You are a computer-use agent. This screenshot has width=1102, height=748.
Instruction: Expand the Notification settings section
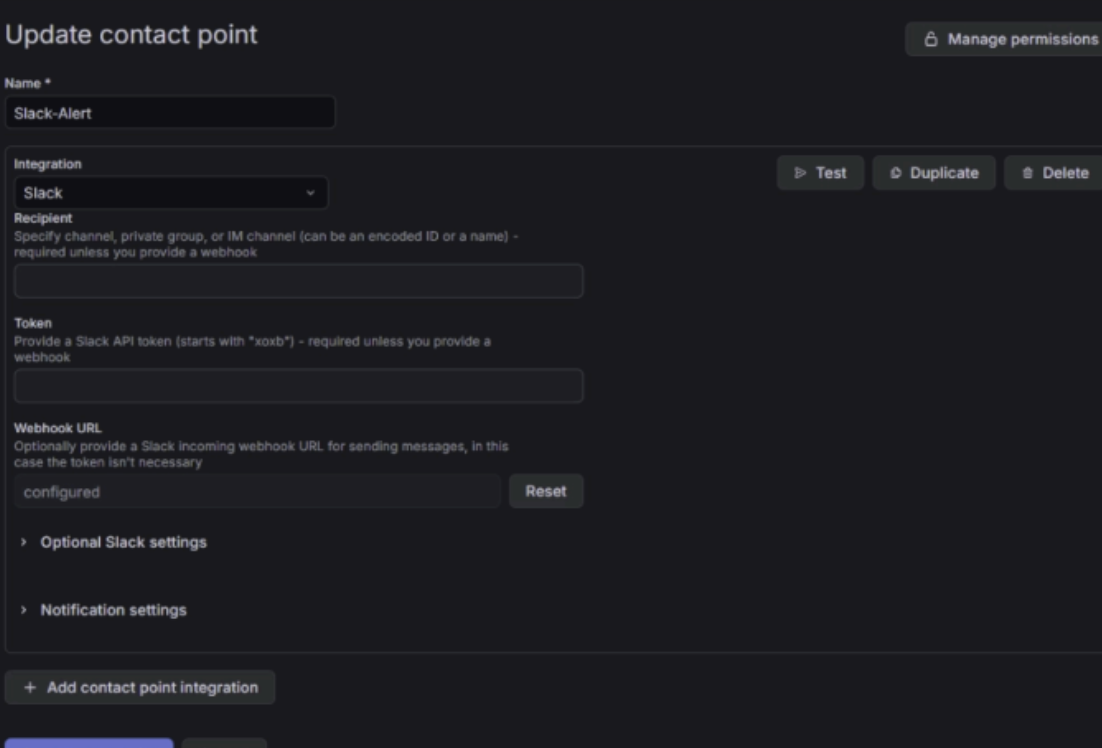[113, 610]
